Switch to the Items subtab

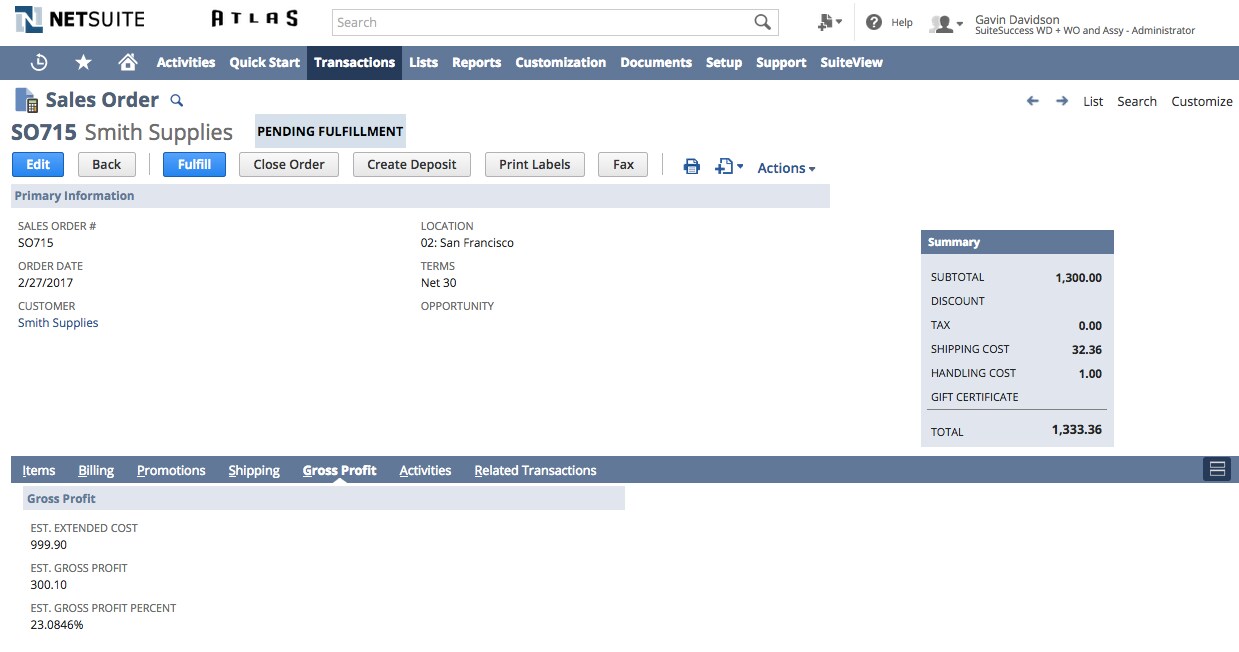point(39,470)
